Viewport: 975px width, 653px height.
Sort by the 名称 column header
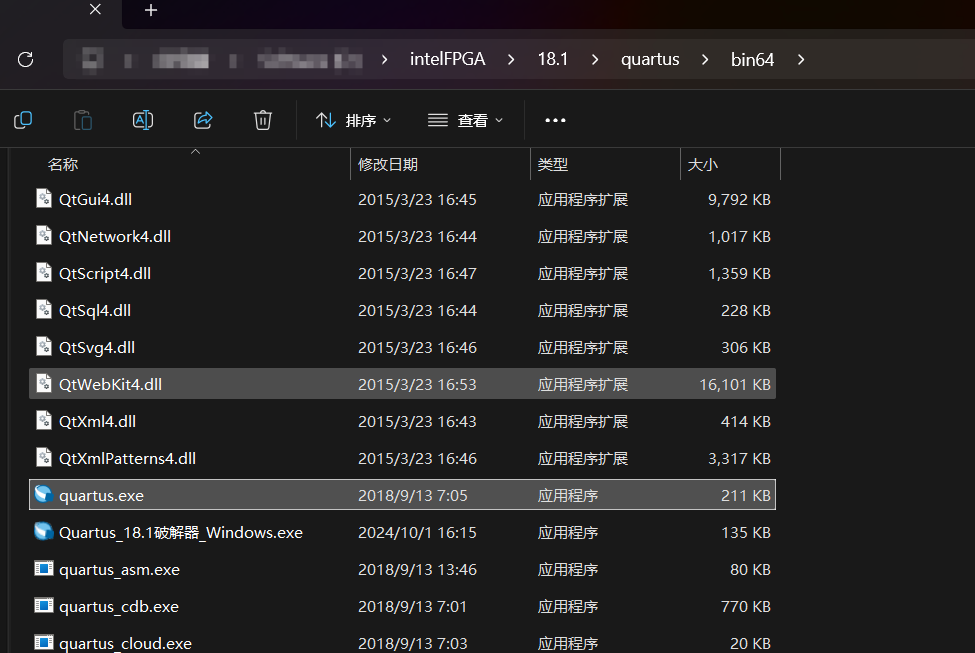63,165
